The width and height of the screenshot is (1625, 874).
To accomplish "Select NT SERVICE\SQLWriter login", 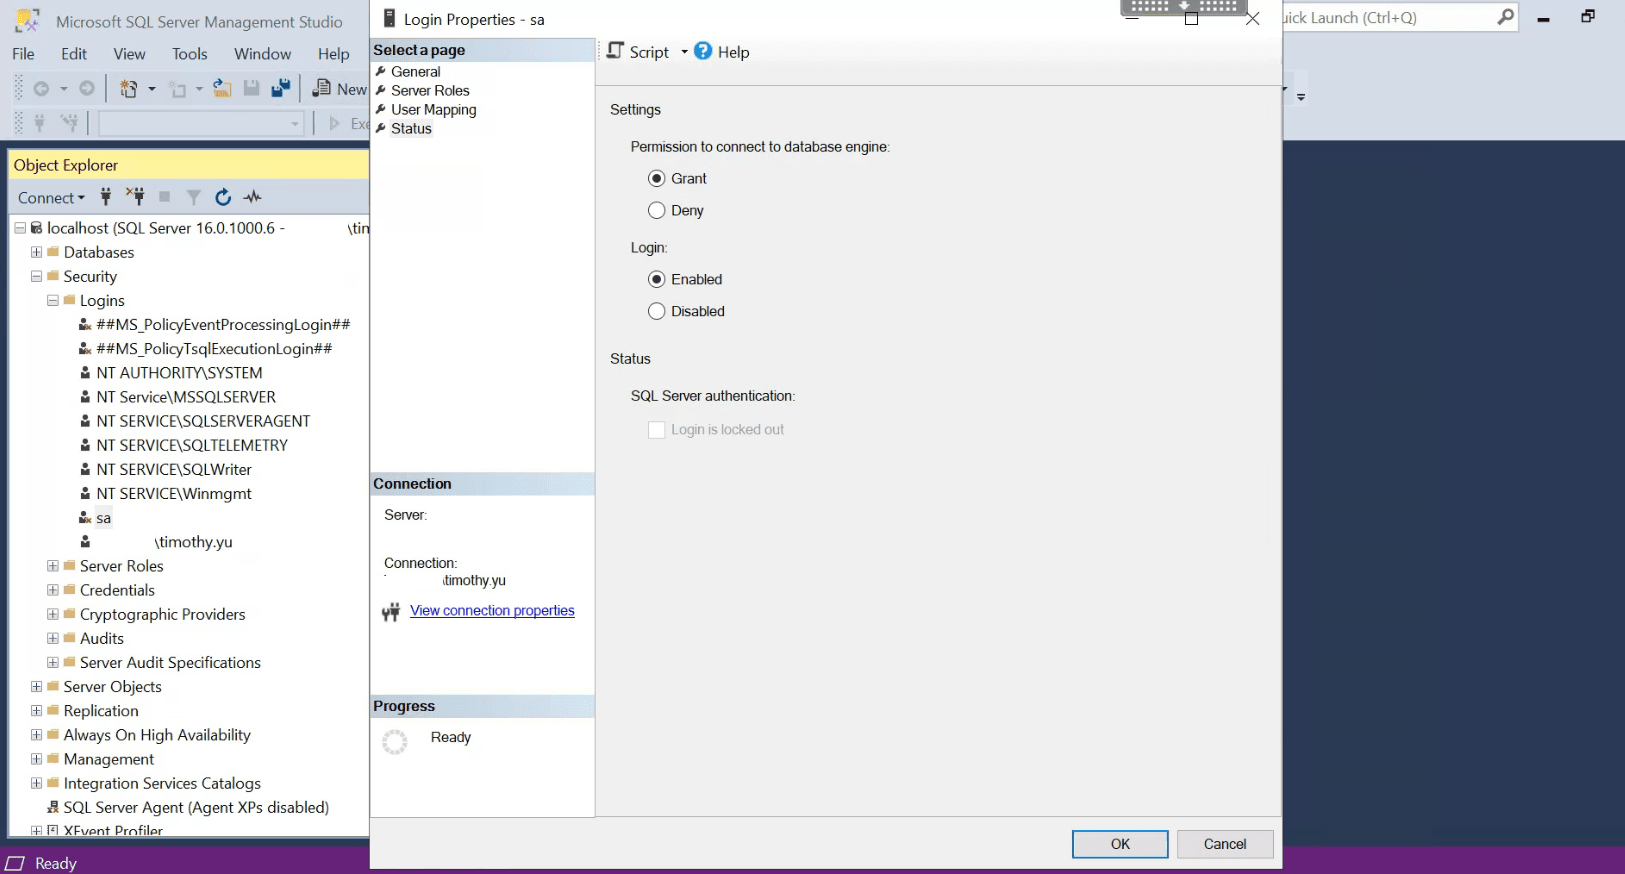I will click(174, 470).
